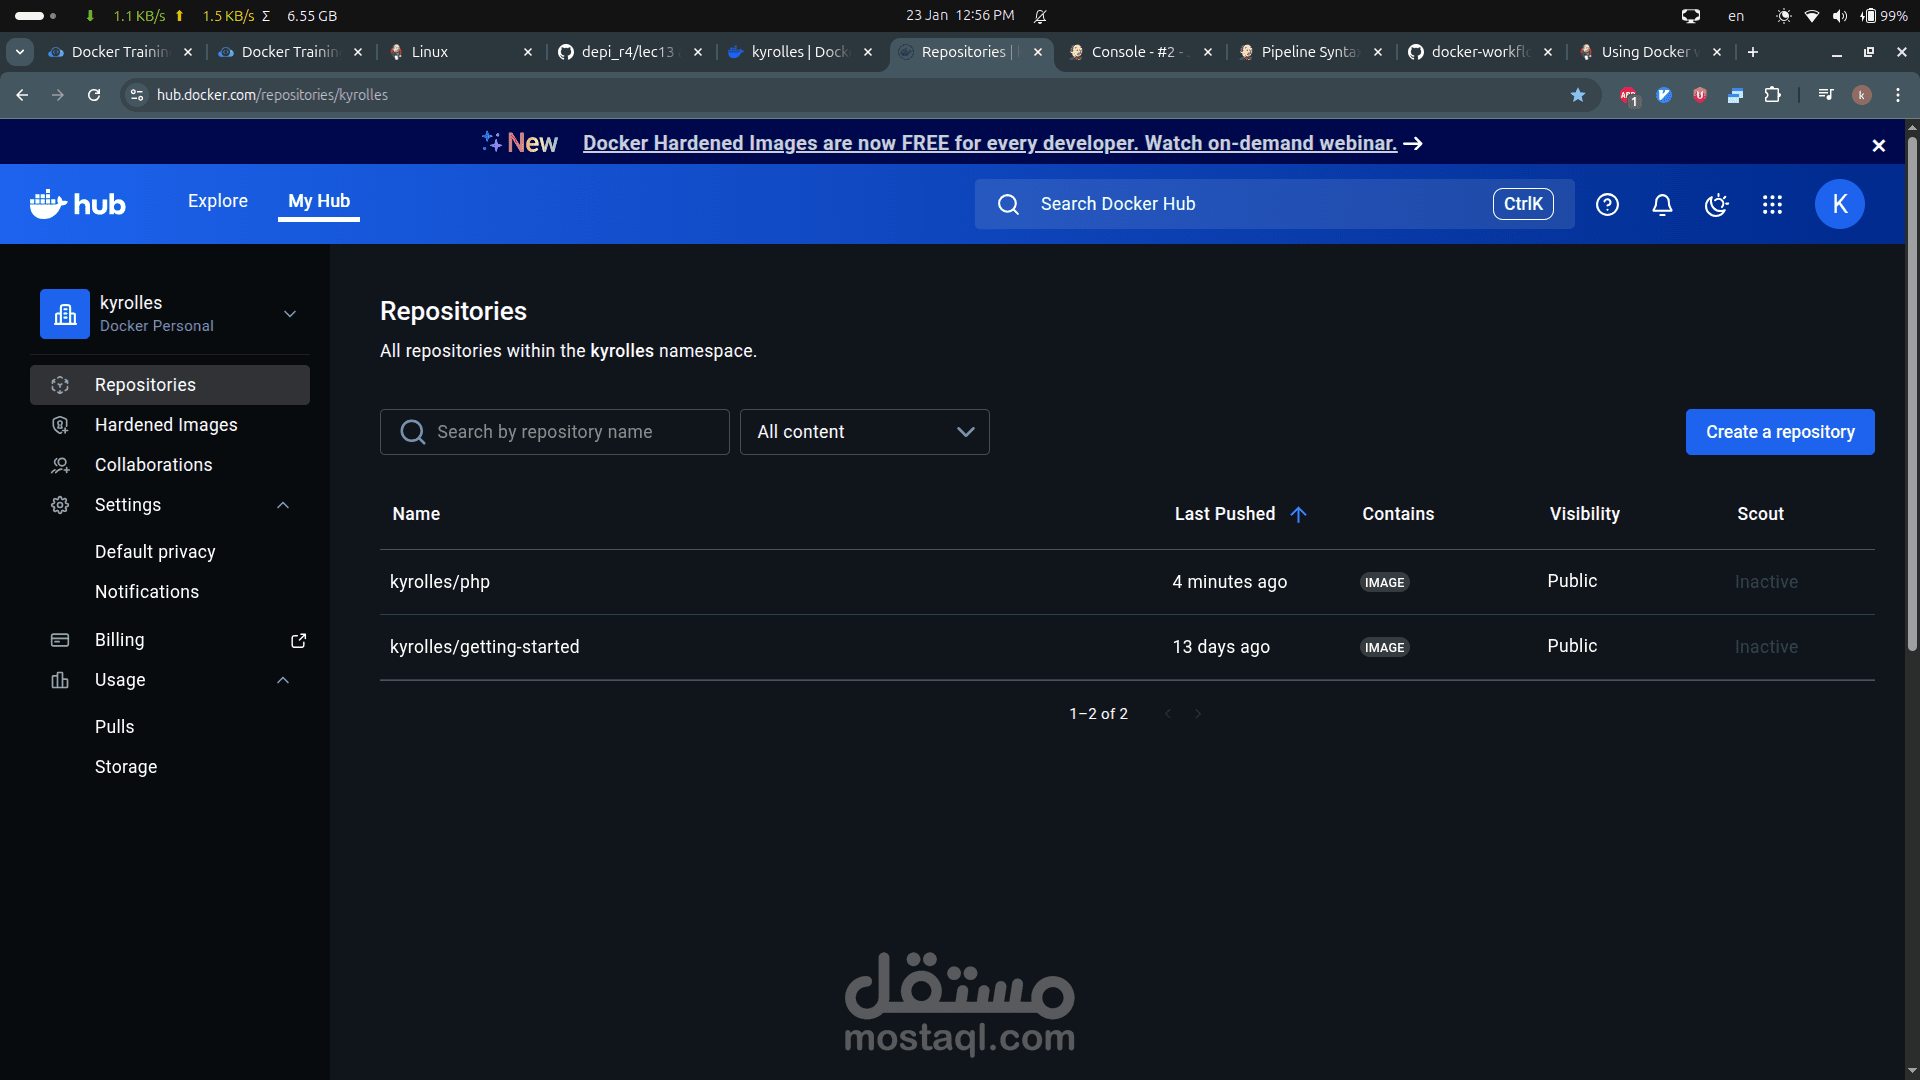
Task: Collapse the Settings sidebar section
Action: click(x=283, y=505)
